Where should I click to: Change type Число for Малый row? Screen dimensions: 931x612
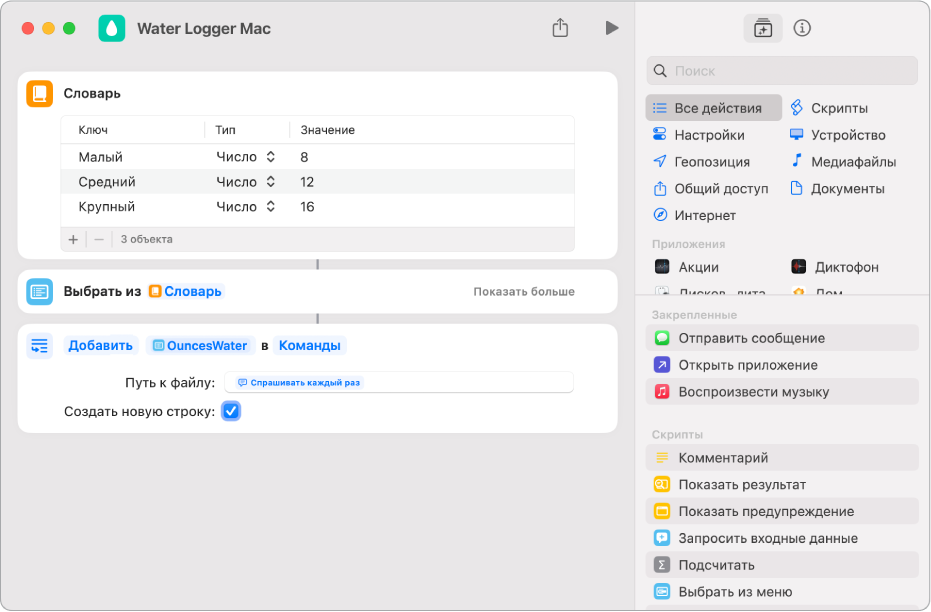coord(246,157)
